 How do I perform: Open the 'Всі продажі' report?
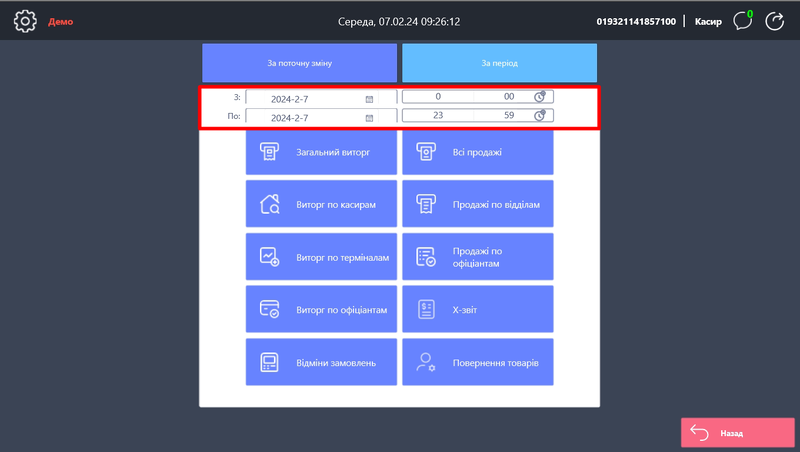[478, 153]
